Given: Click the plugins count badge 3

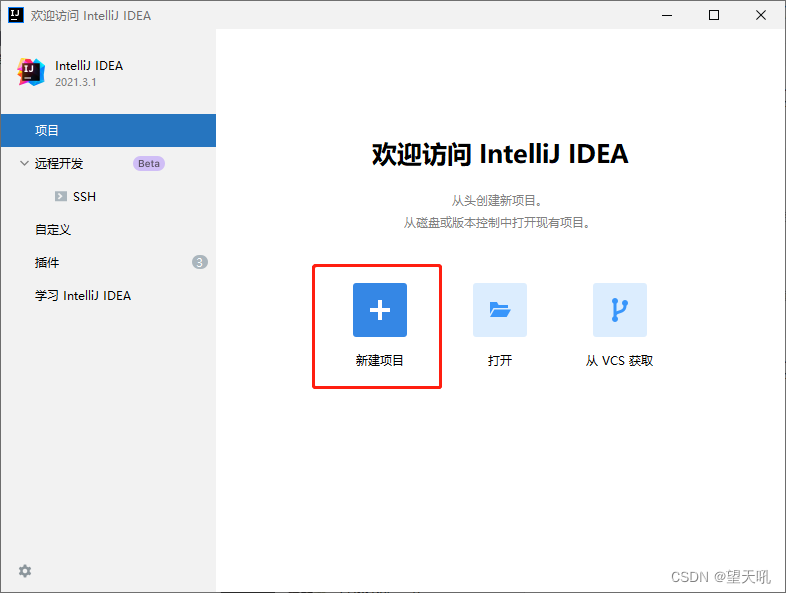Looking at the screenshot, I should click(x=200, y=262).
